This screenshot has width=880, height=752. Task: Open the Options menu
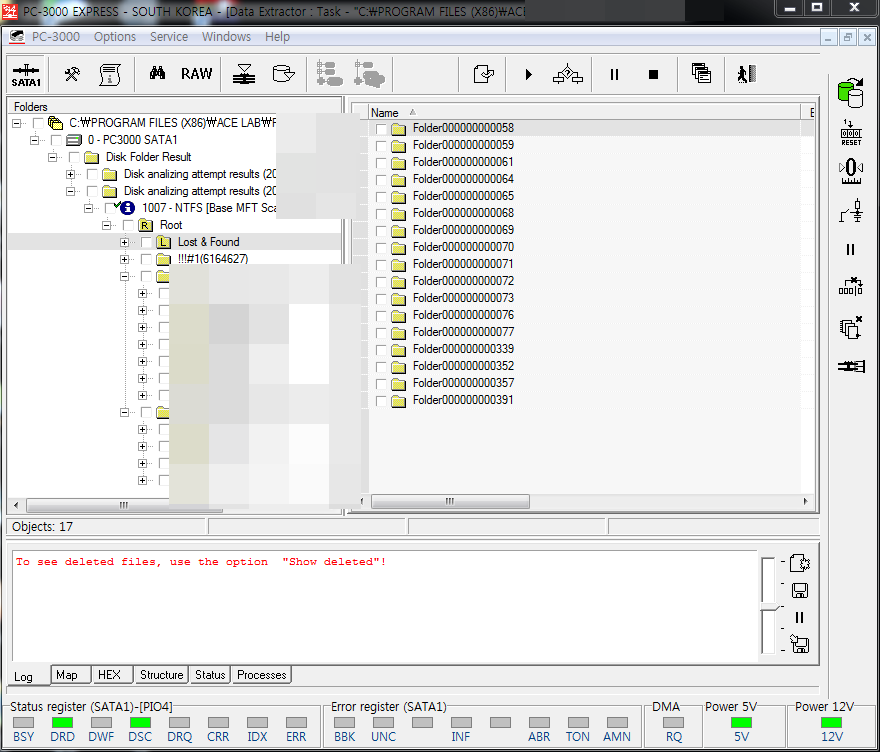pos(114,37)
